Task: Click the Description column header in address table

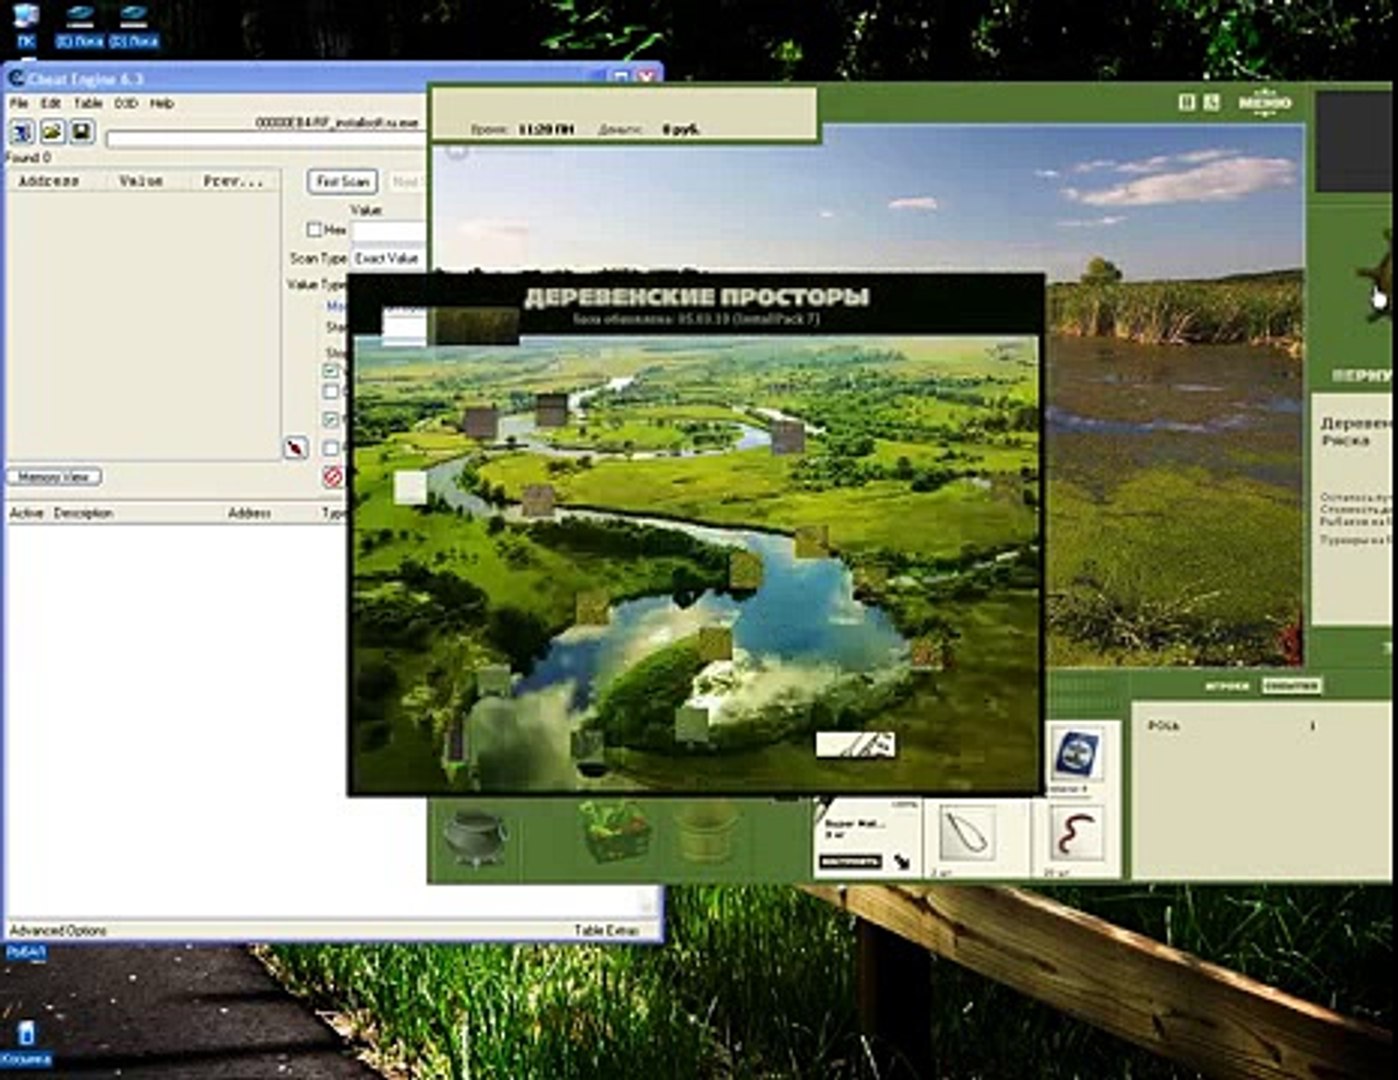Action: click(83, 513)
